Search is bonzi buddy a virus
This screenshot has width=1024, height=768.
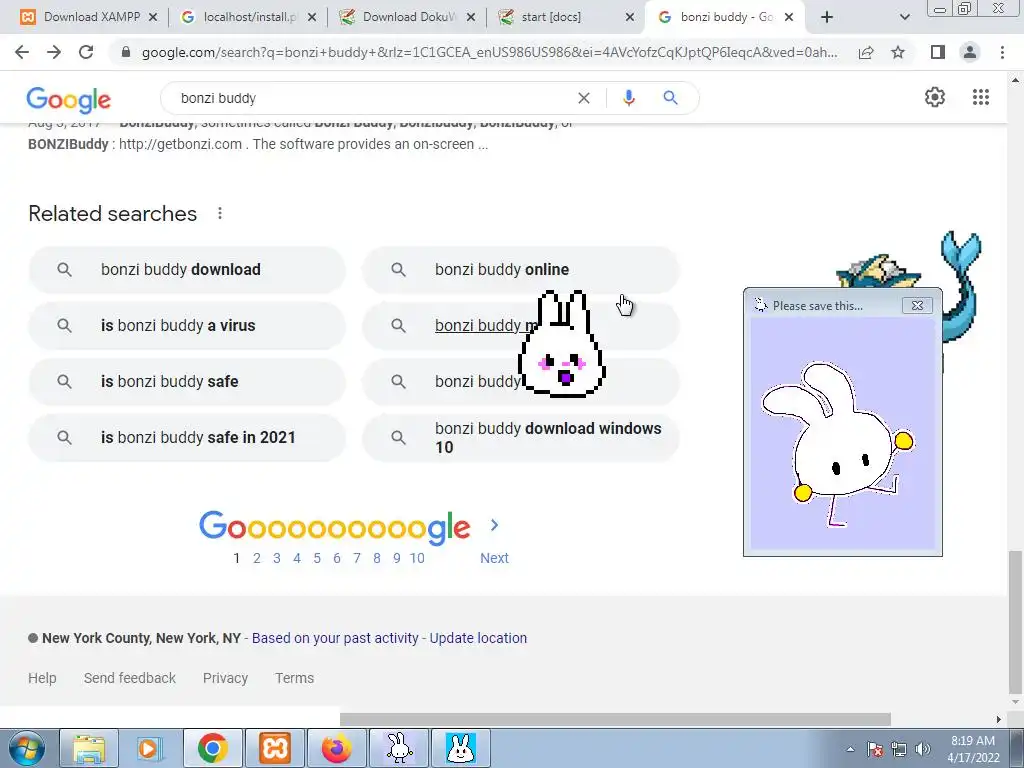click(187, 325)
